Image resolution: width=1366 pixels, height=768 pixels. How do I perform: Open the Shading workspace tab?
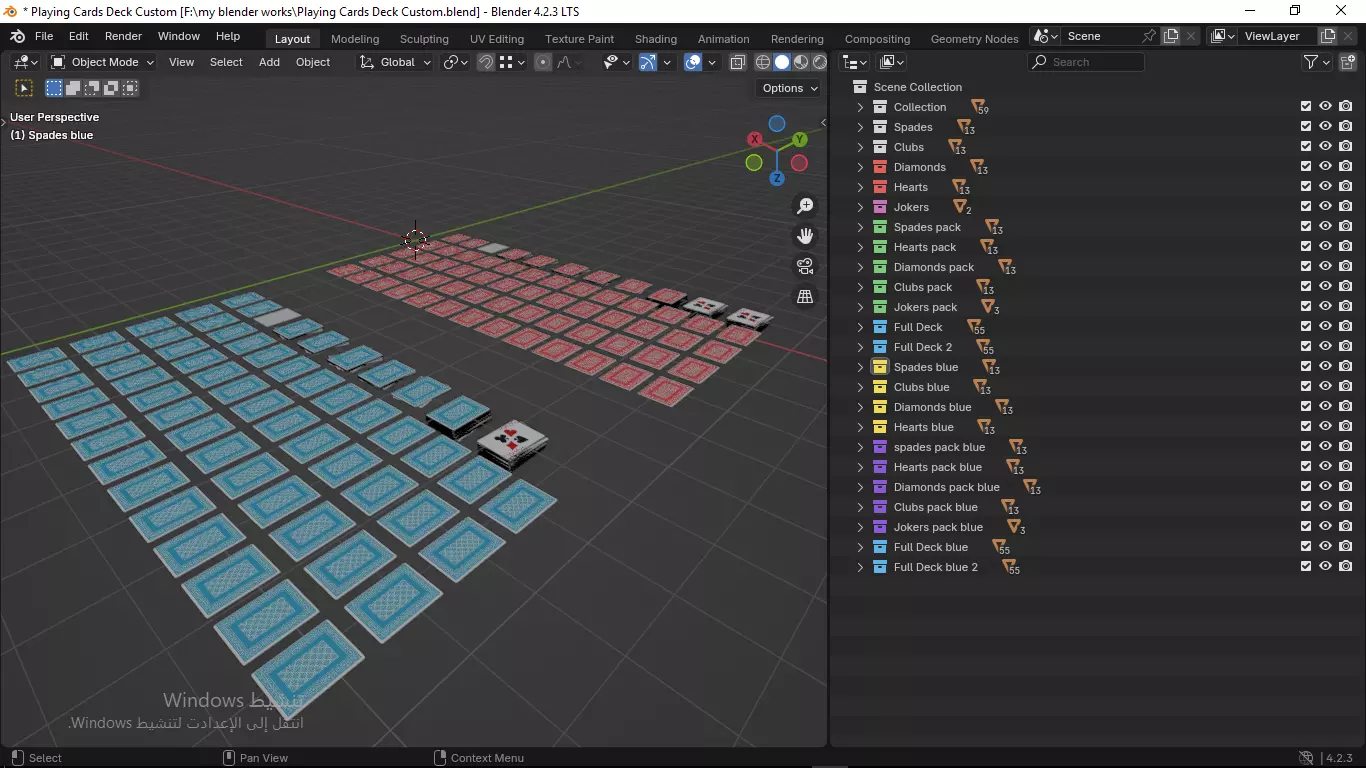click(x=656, y=39)
